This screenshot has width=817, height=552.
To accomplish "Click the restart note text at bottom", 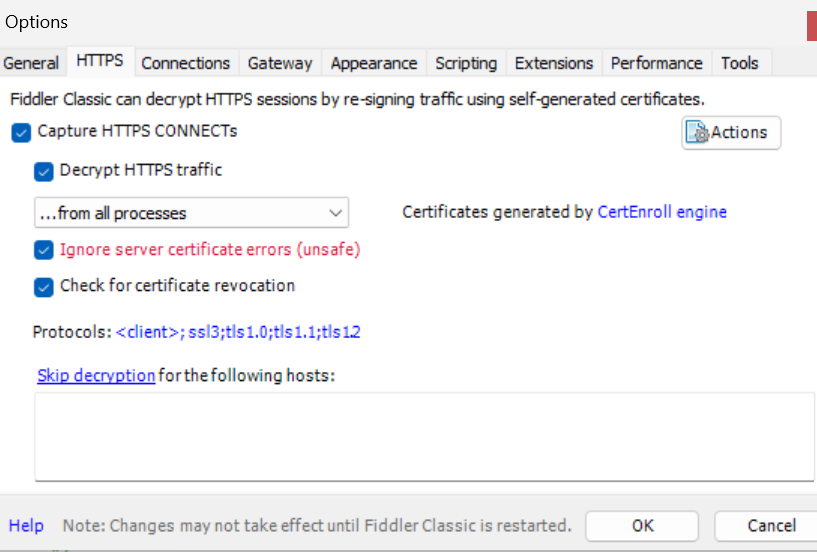I will click(317, 526).
